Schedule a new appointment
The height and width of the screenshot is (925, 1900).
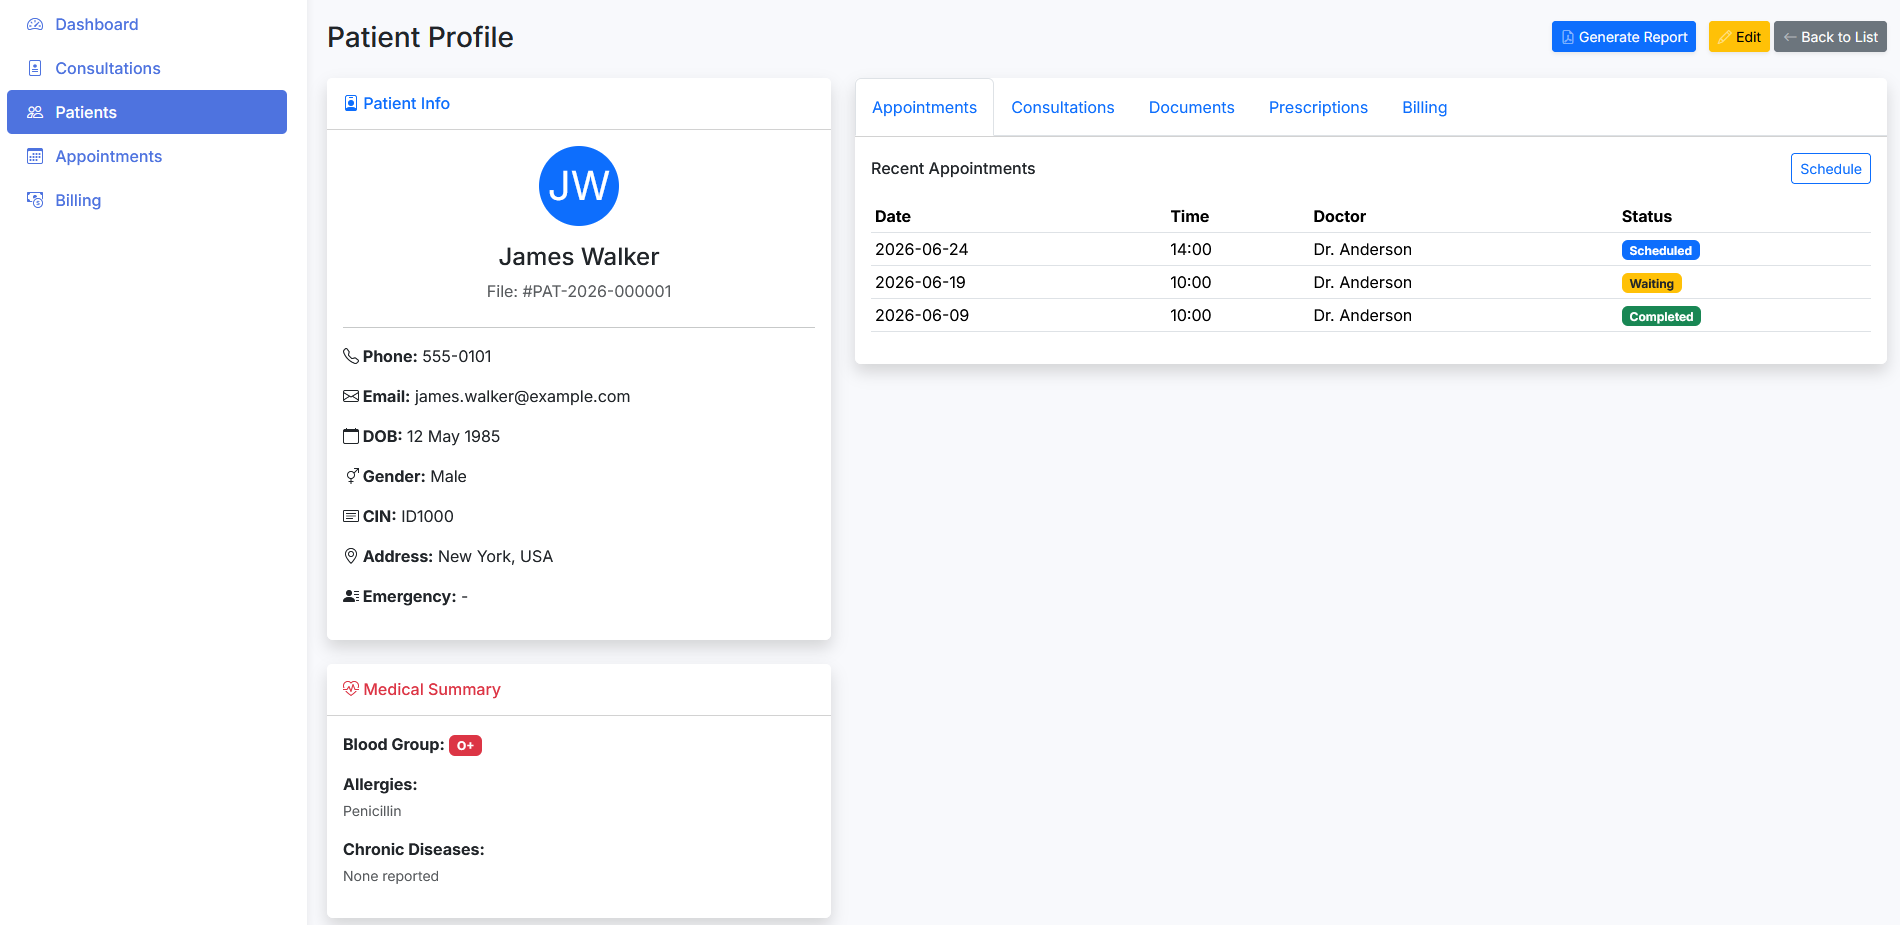click(1830, 169)
